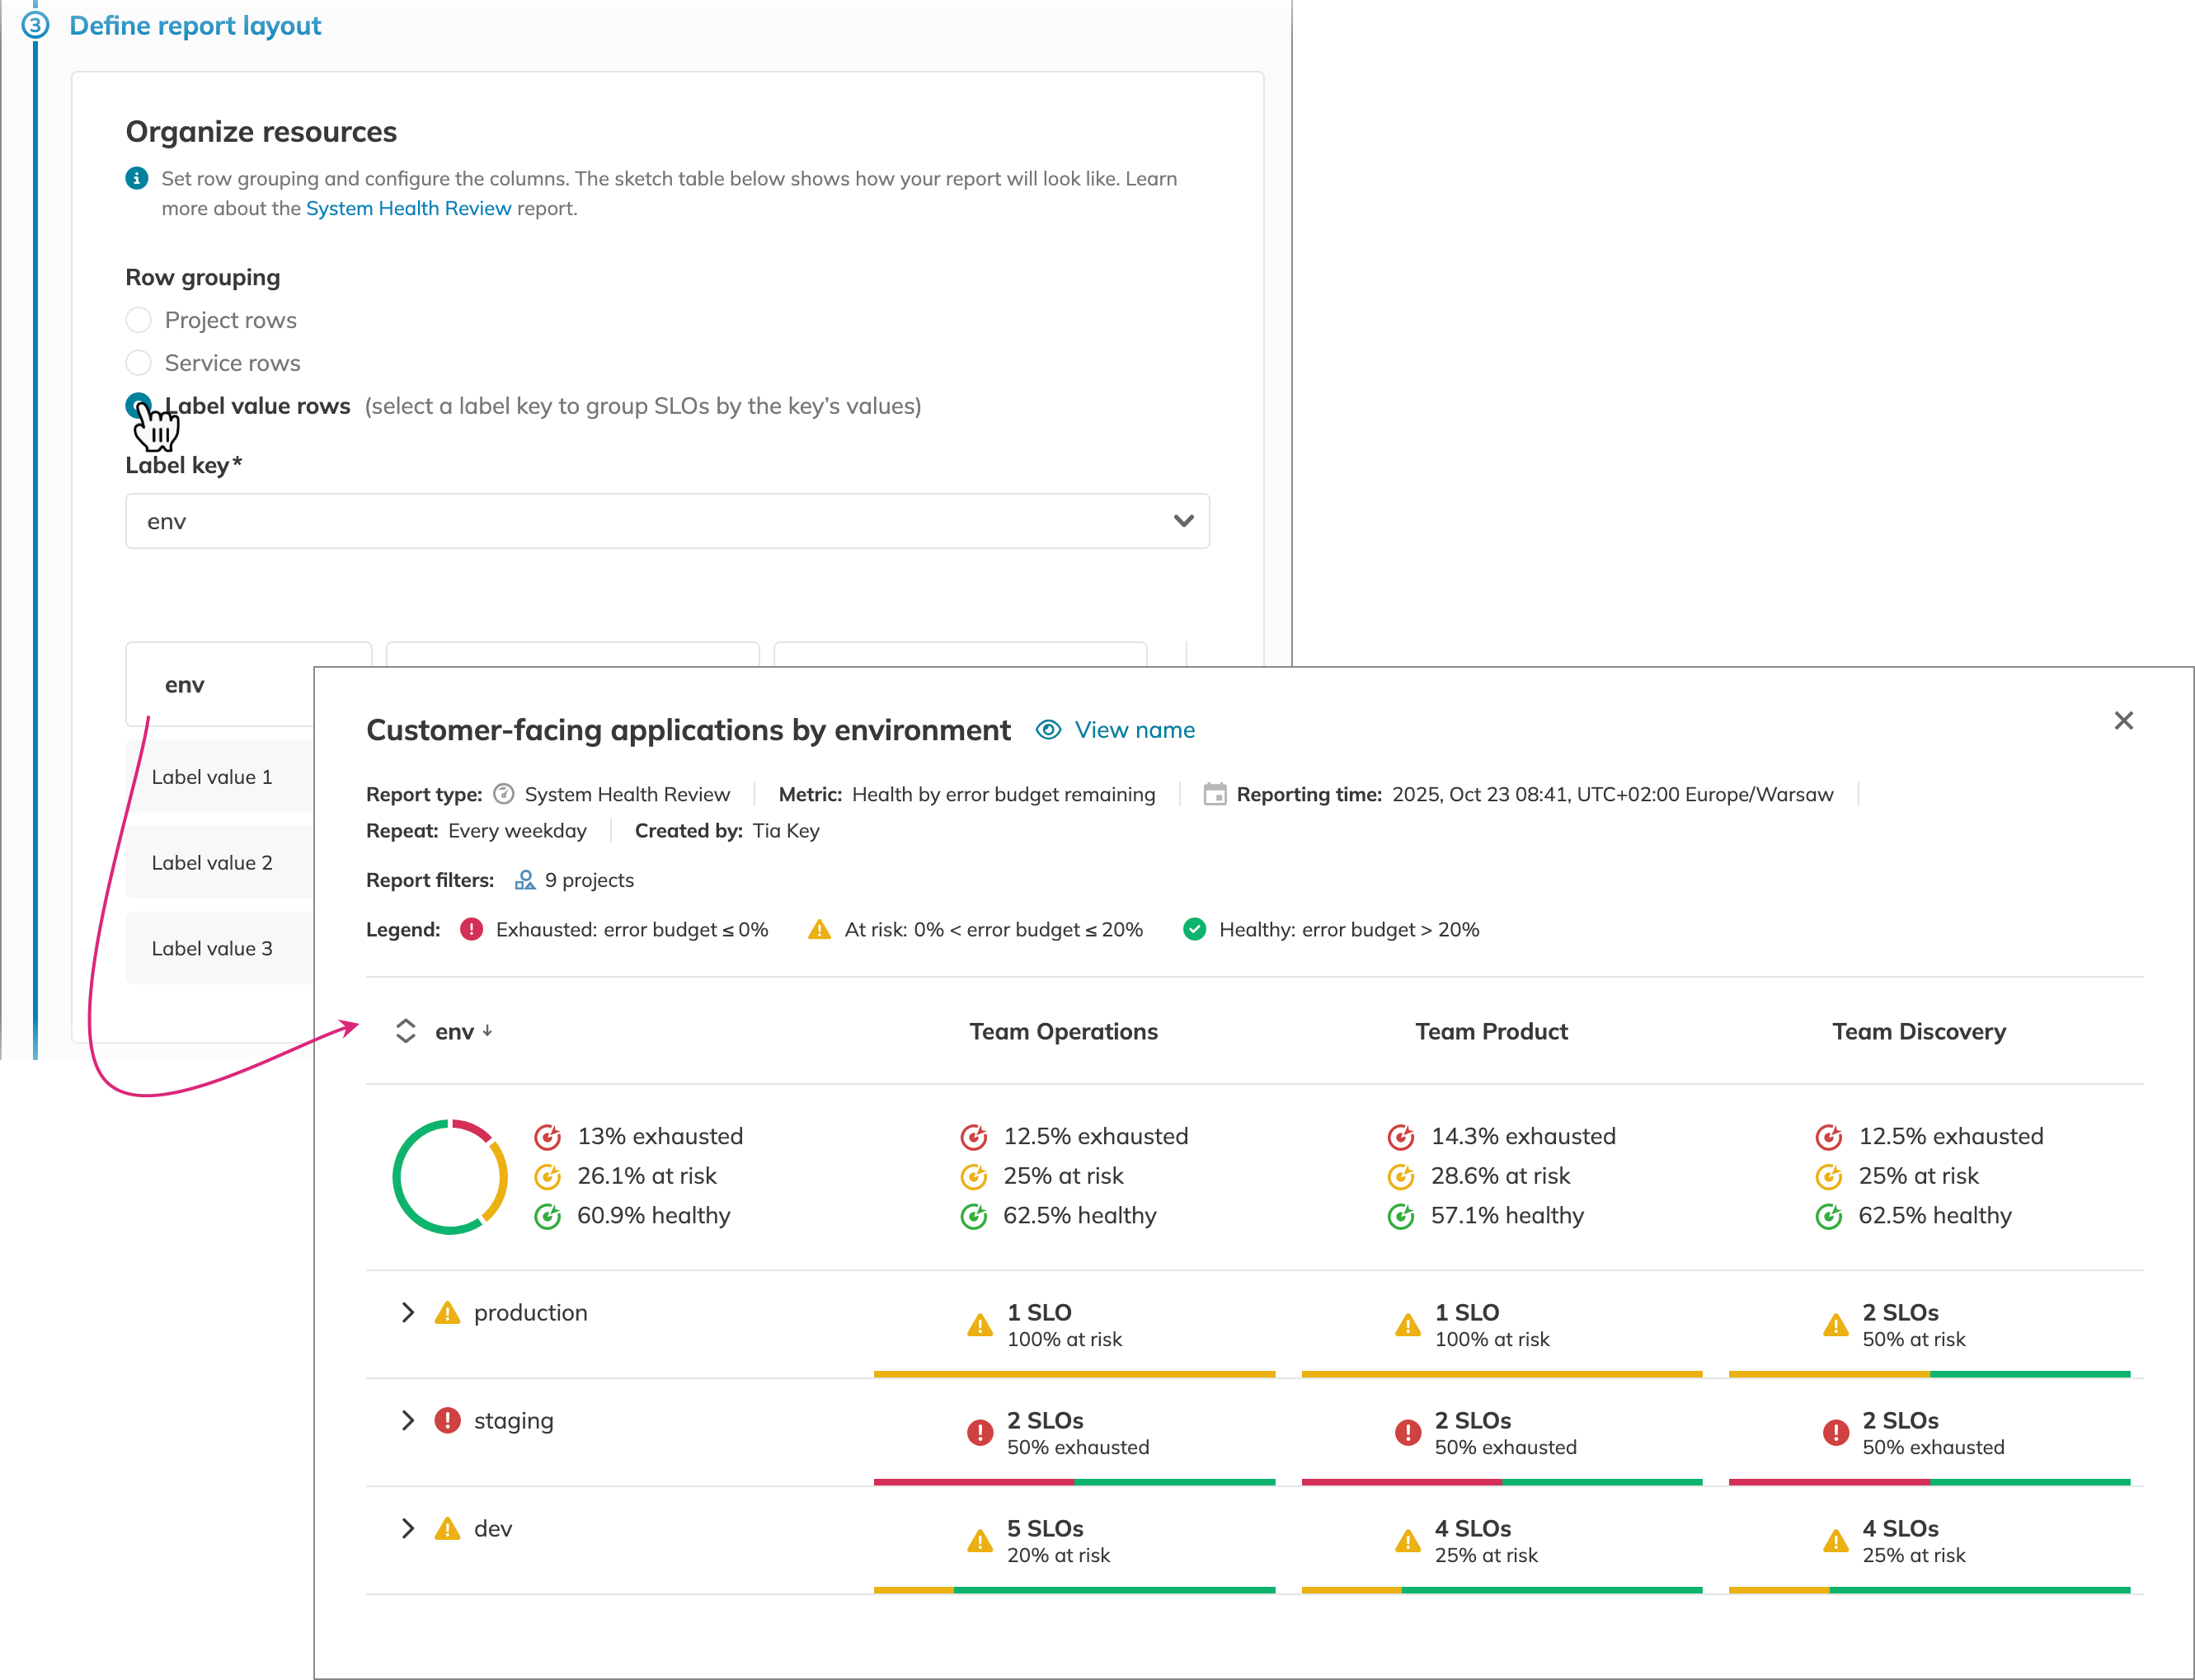Click the calendar icon beside Reporting time
Image resolution: width=2195 pixels, height=1680 pixels.
pyautogui.click(x=1214, y=795)
